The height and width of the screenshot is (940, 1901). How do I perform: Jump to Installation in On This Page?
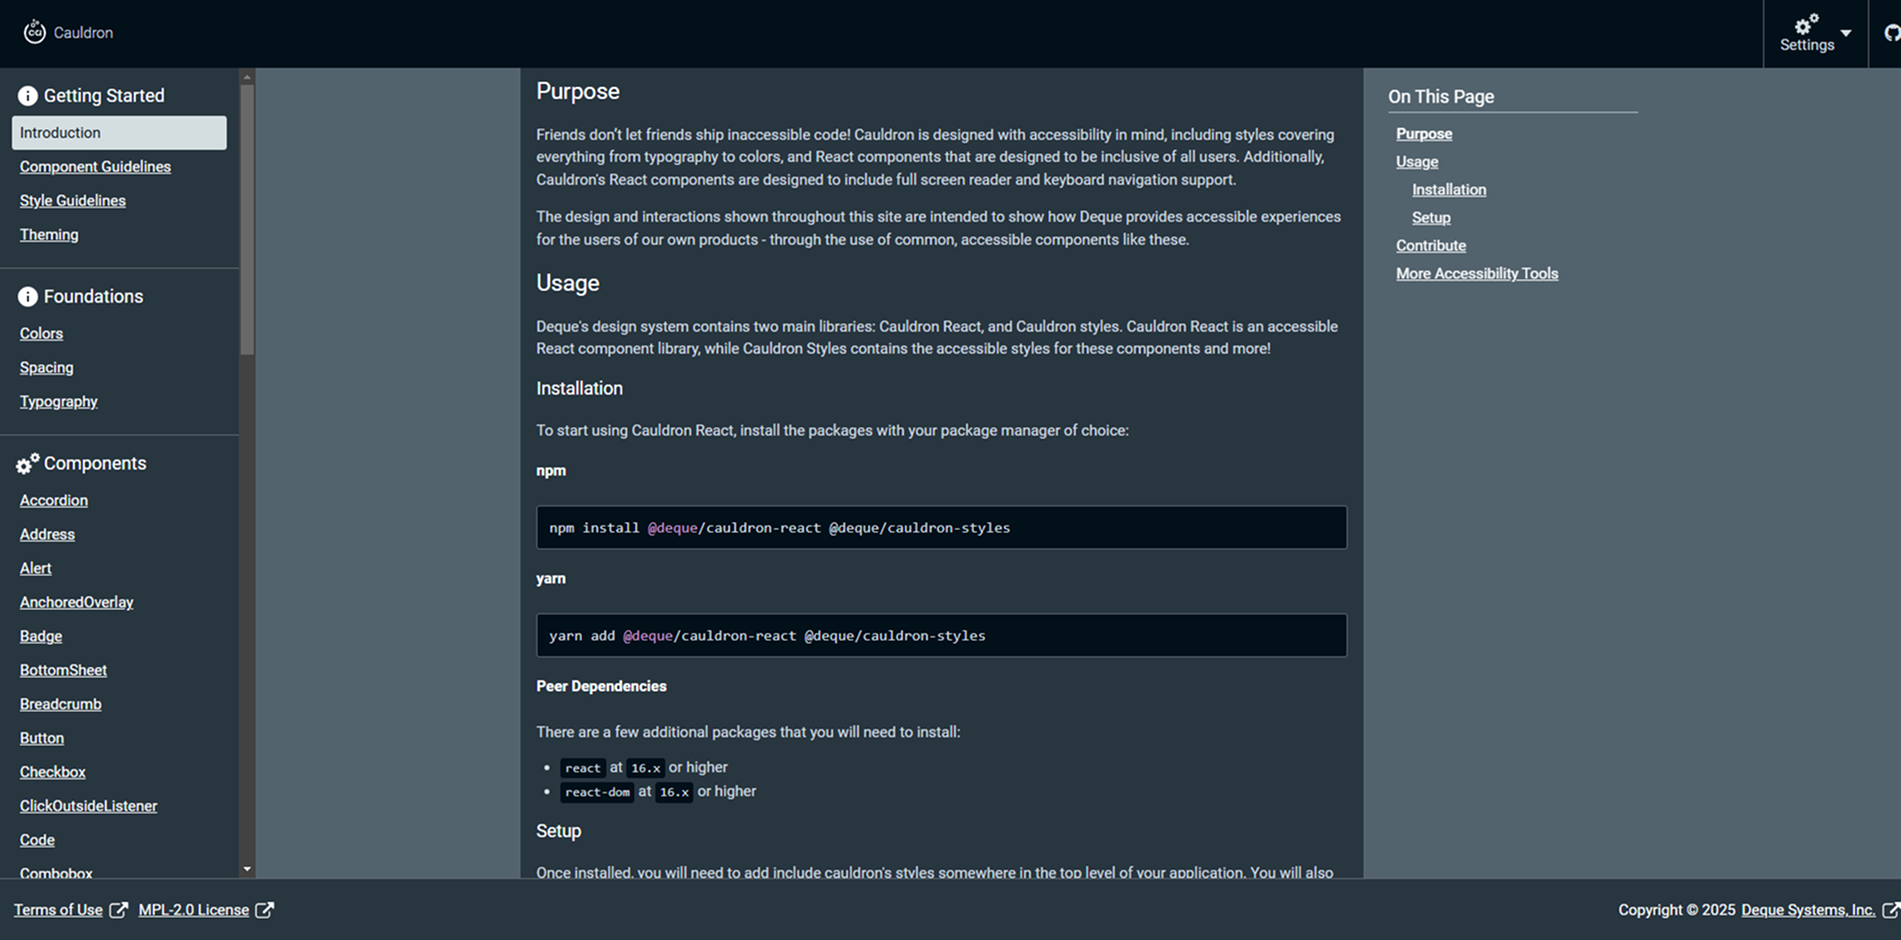tap(1449, 190)
